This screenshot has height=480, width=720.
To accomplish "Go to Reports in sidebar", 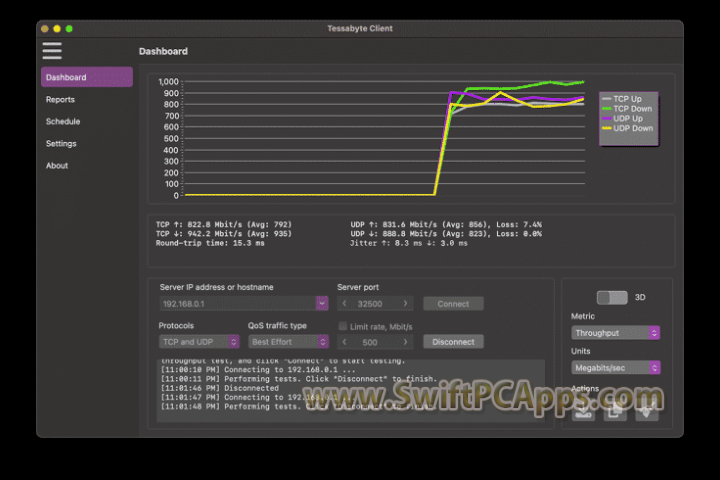I will tap(60, 99).
